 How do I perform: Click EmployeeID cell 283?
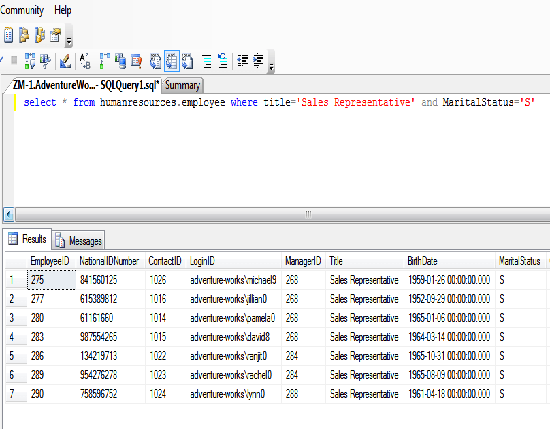point(51,337)
